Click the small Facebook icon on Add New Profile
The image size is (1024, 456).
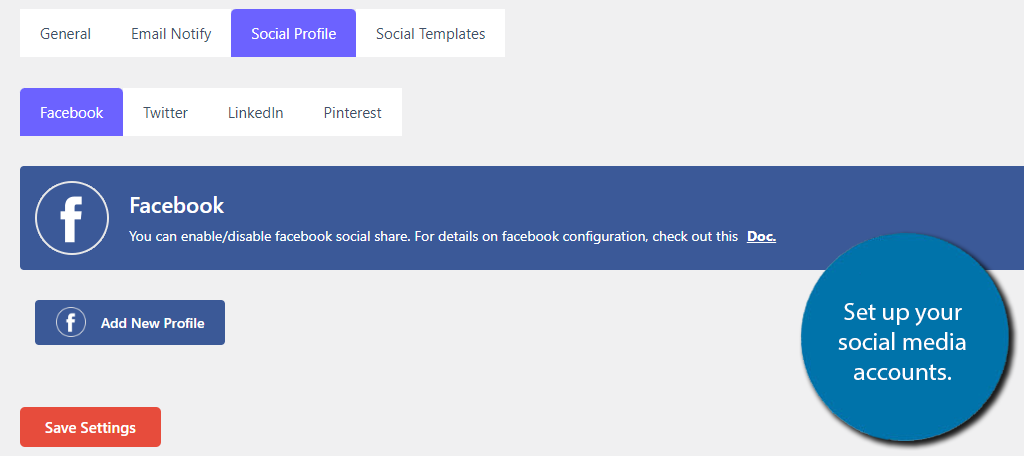coord(71,323)
